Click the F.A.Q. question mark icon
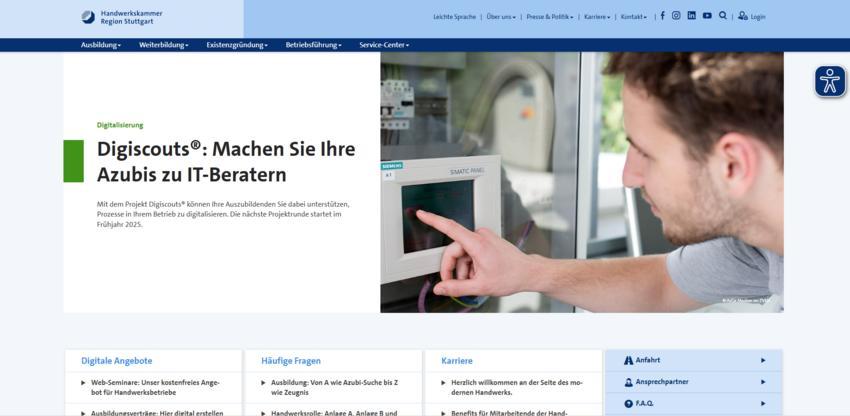The width and height of the screenshot is (850, 416). (x=629, y=404)
